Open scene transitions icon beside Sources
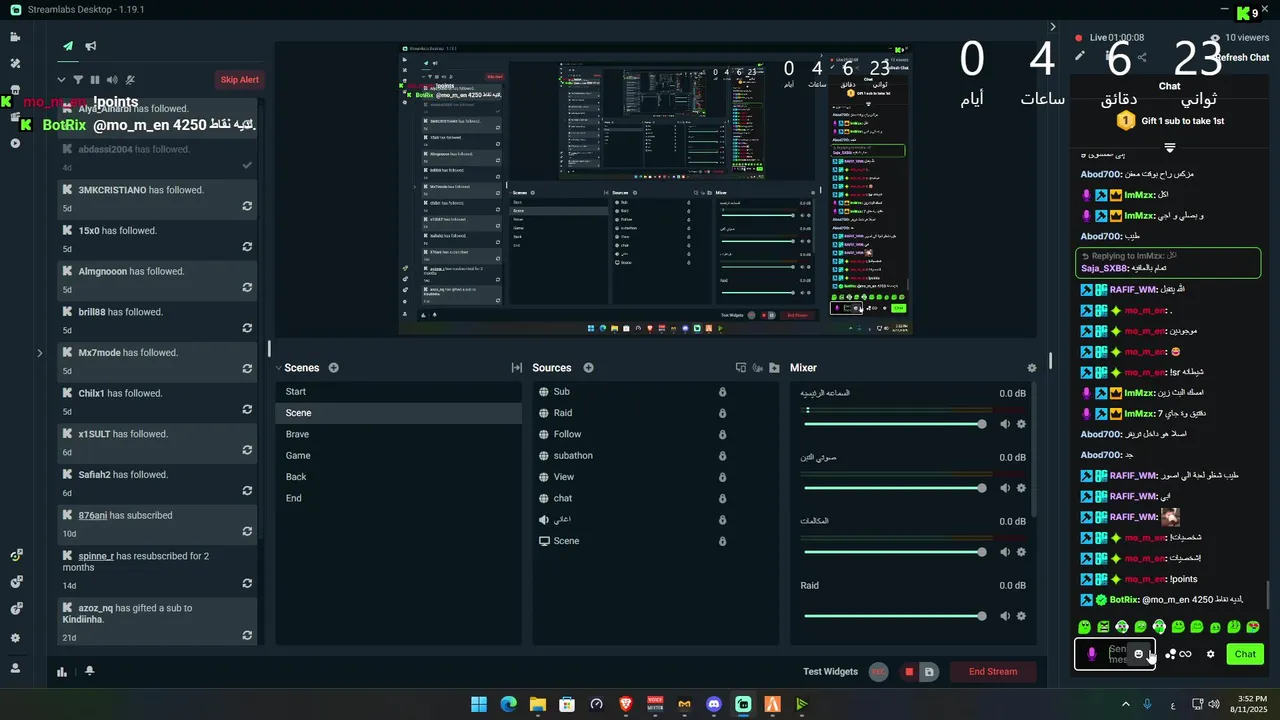 517,368
